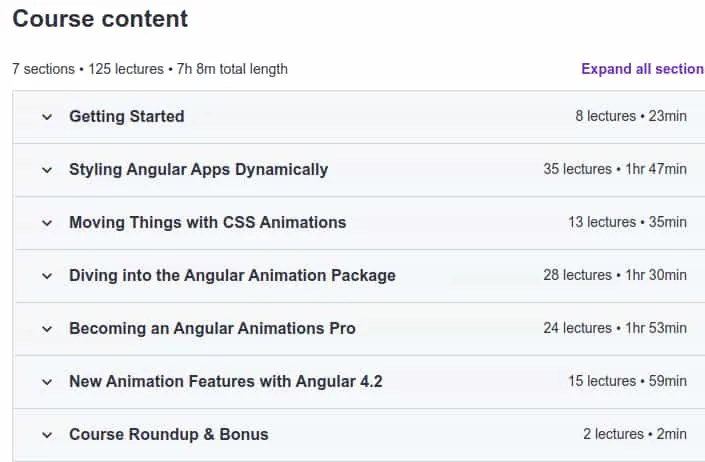Image resolution: width=705 pixels, height=462 pixels.
Task: Select Diving into the Angular Animation Package title
Action: 232,275
